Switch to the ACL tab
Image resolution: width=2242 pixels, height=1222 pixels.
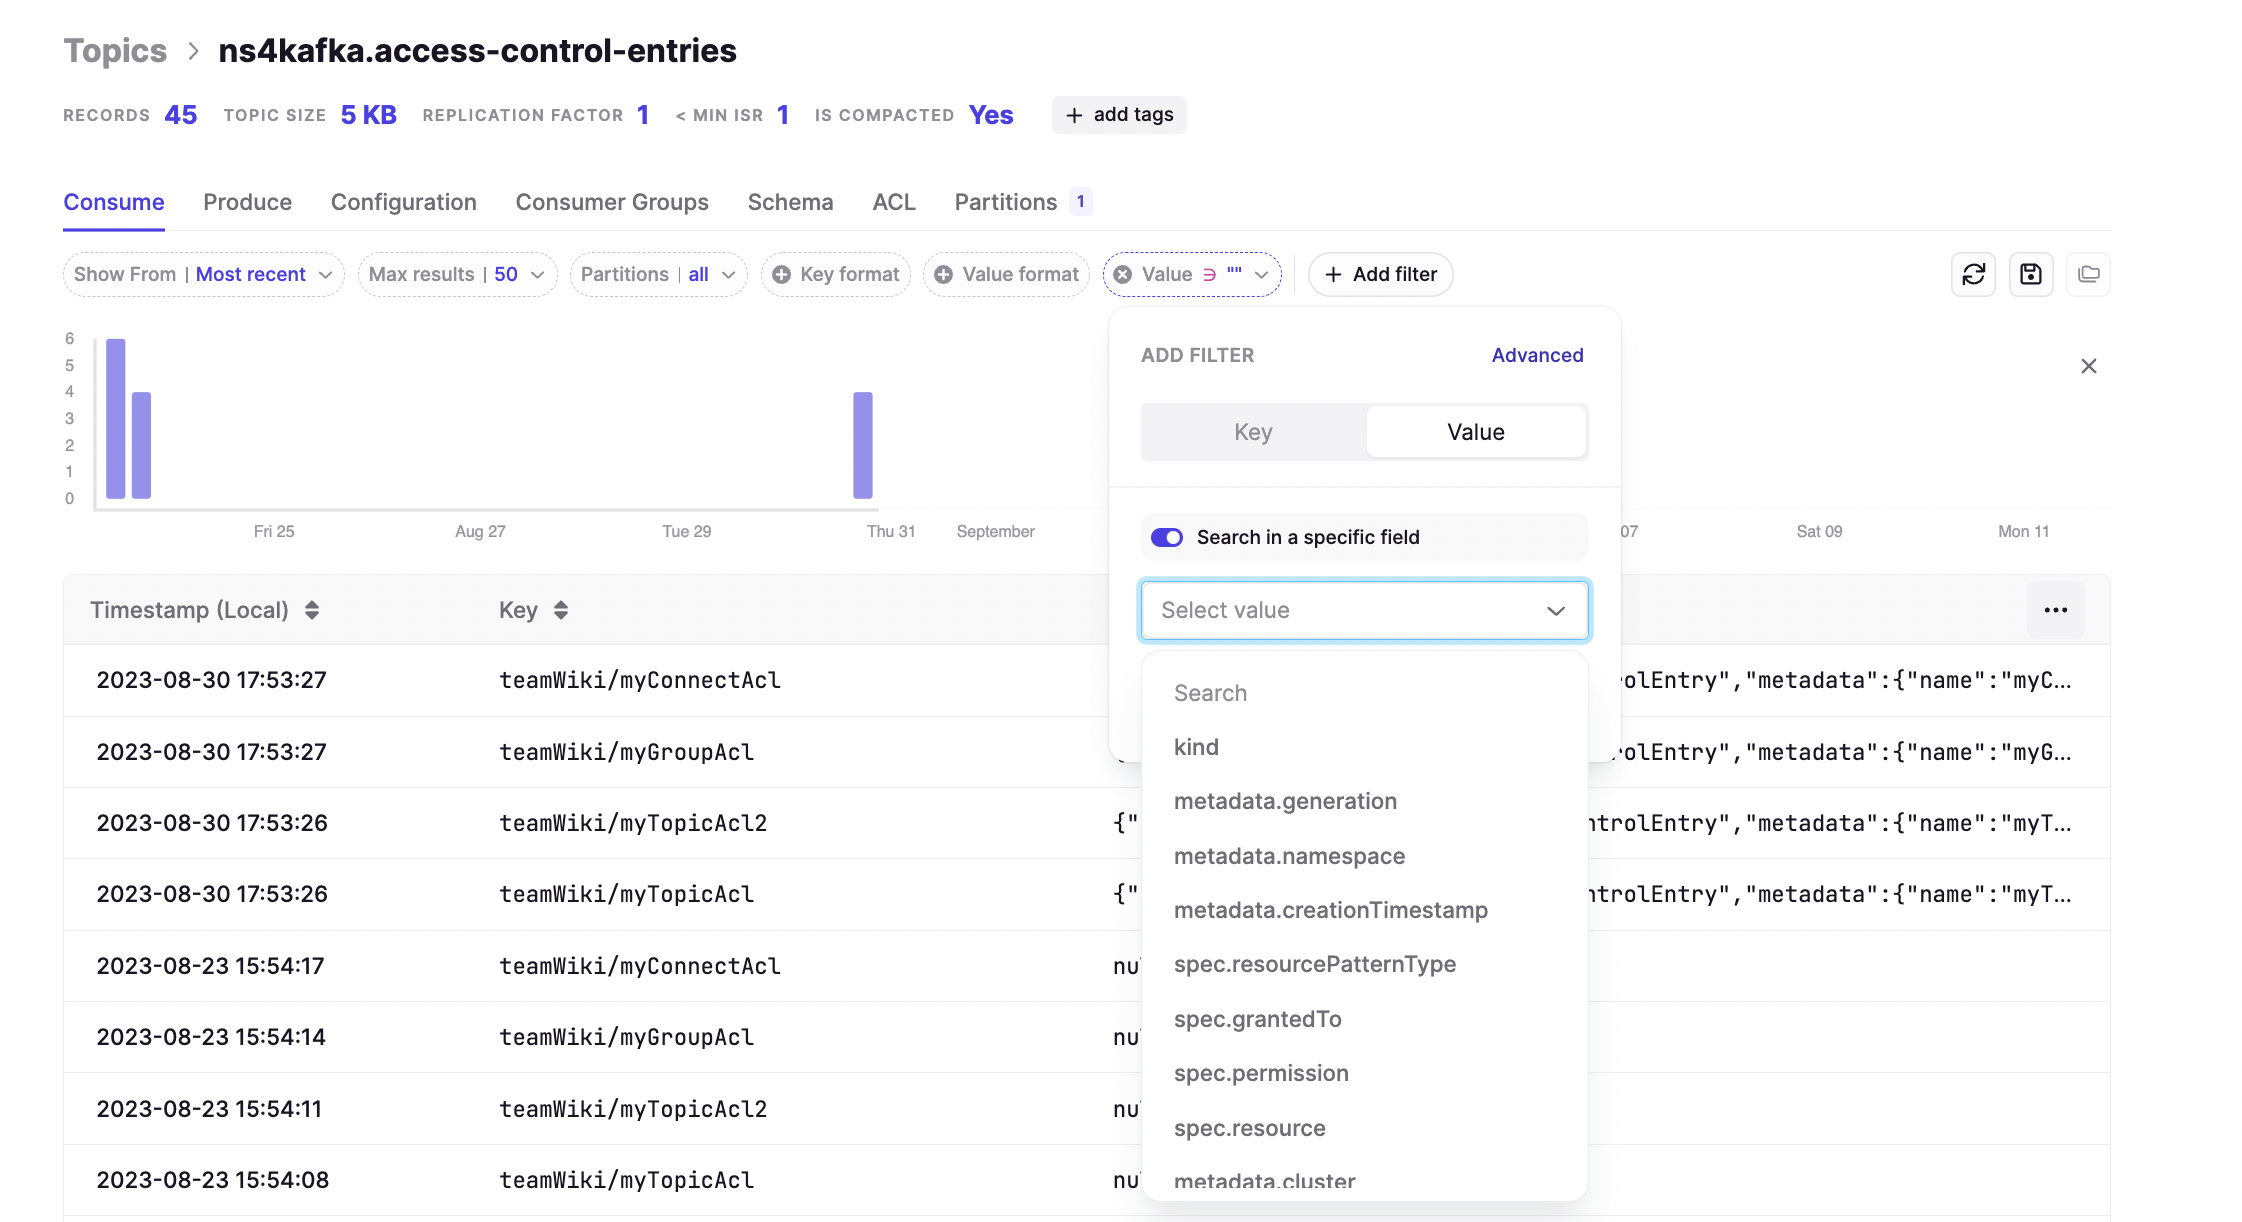(x=894, y=200)
